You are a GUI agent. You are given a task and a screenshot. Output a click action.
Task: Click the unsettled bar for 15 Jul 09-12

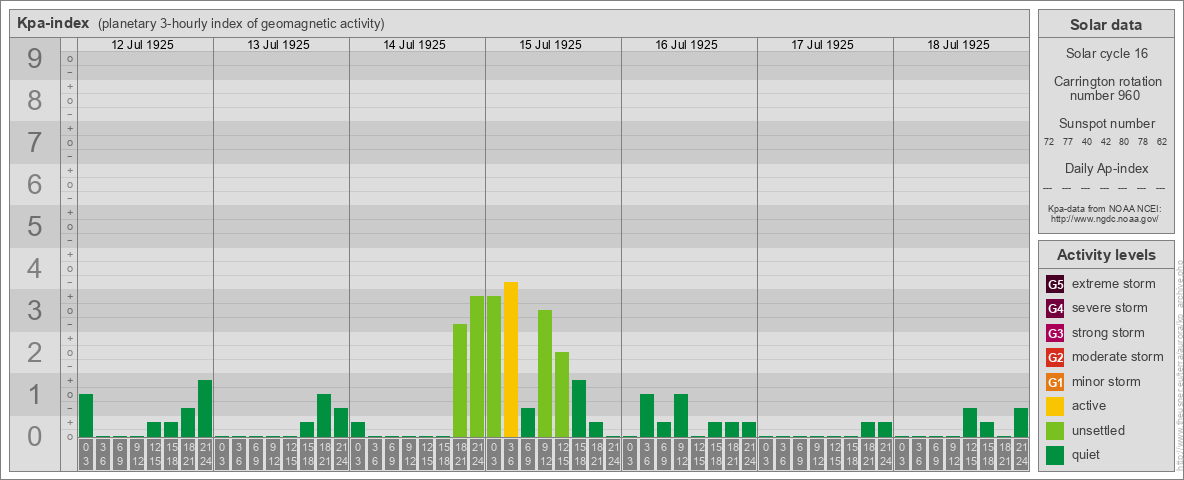(544, 374)
